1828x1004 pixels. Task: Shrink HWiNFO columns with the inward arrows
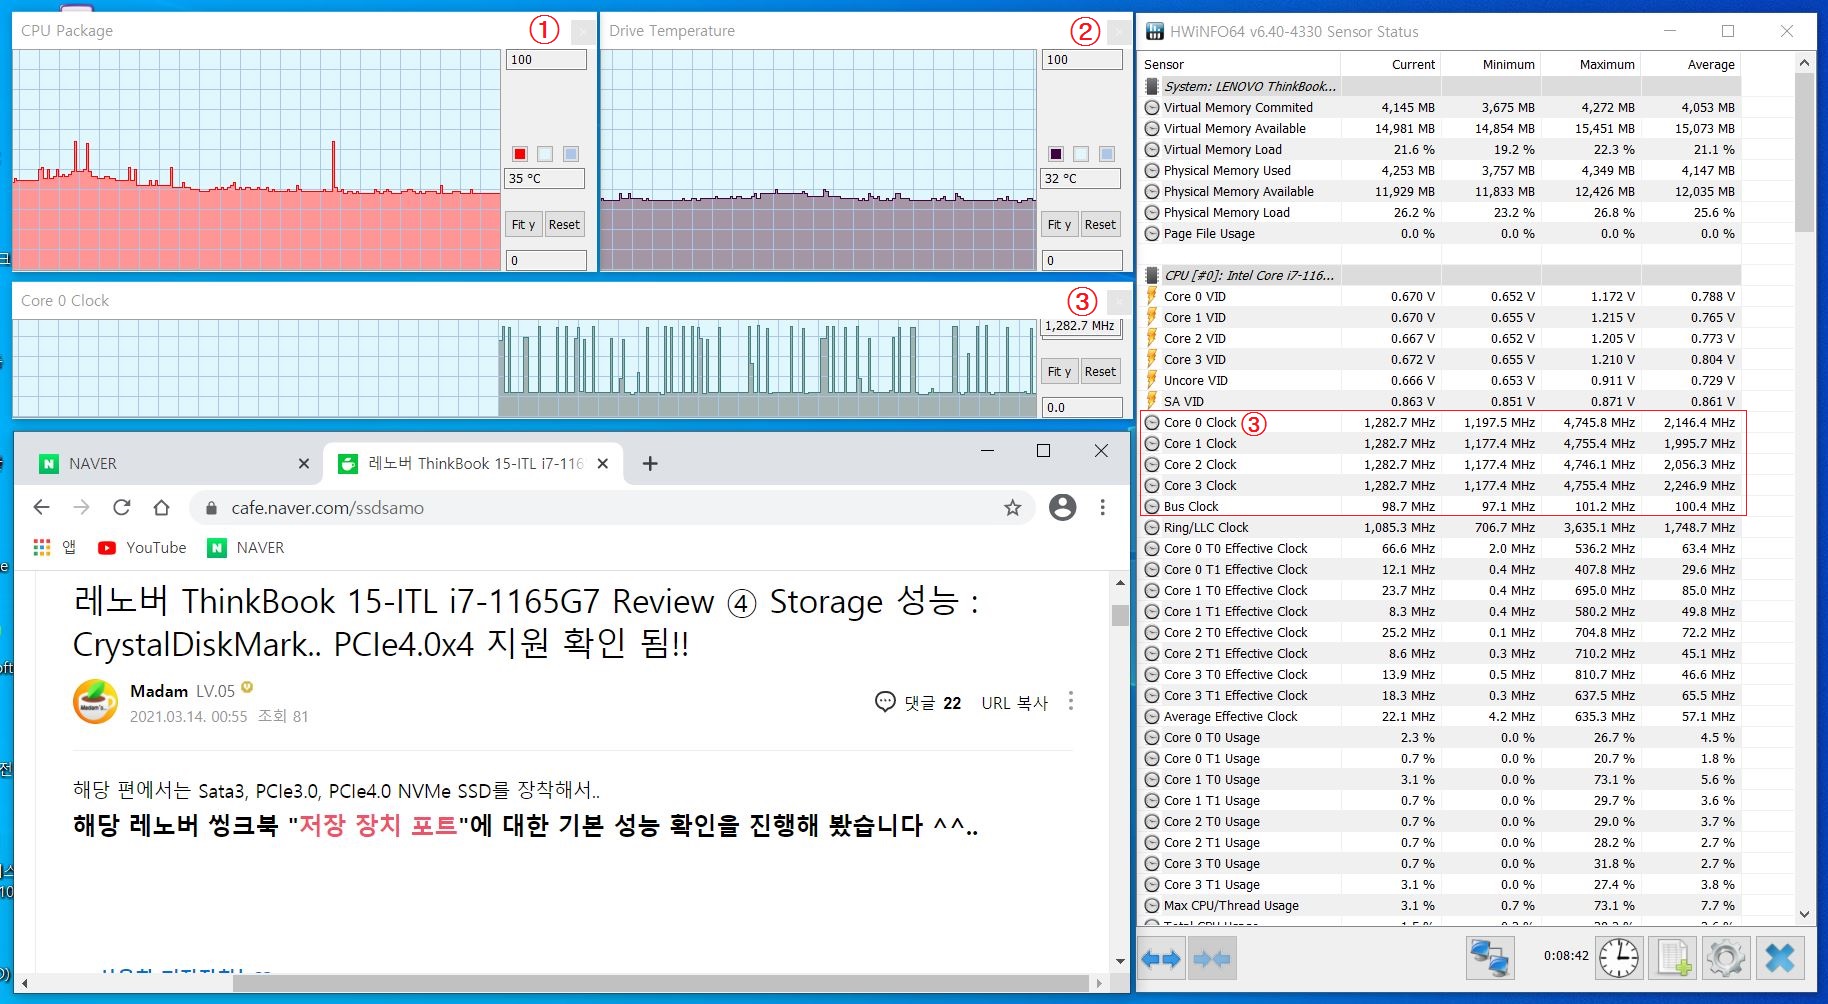click(1212, 959)
